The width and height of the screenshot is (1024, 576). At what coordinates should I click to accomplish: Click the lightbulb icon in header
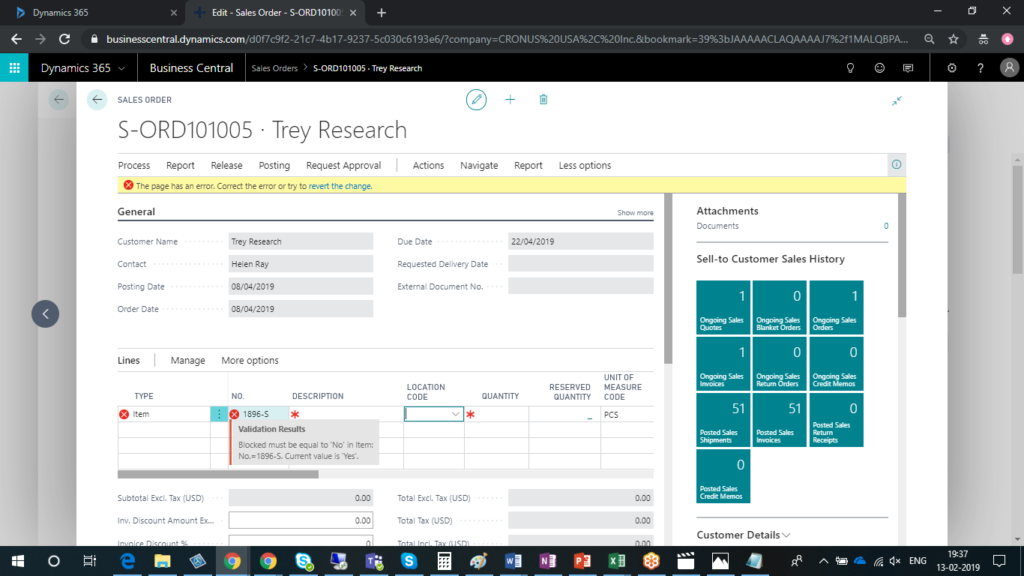tap(851, 68)
